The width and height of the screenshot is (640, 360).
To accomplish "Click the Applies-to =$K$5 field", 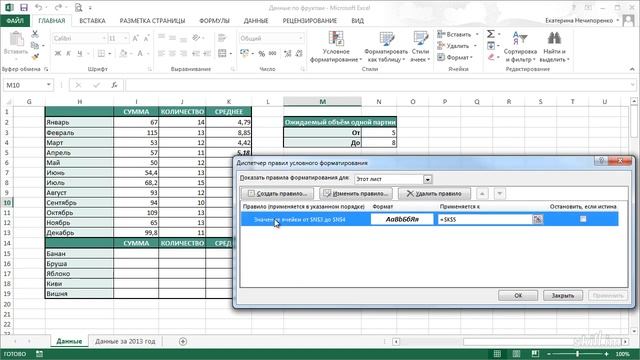I will point(485,220).
